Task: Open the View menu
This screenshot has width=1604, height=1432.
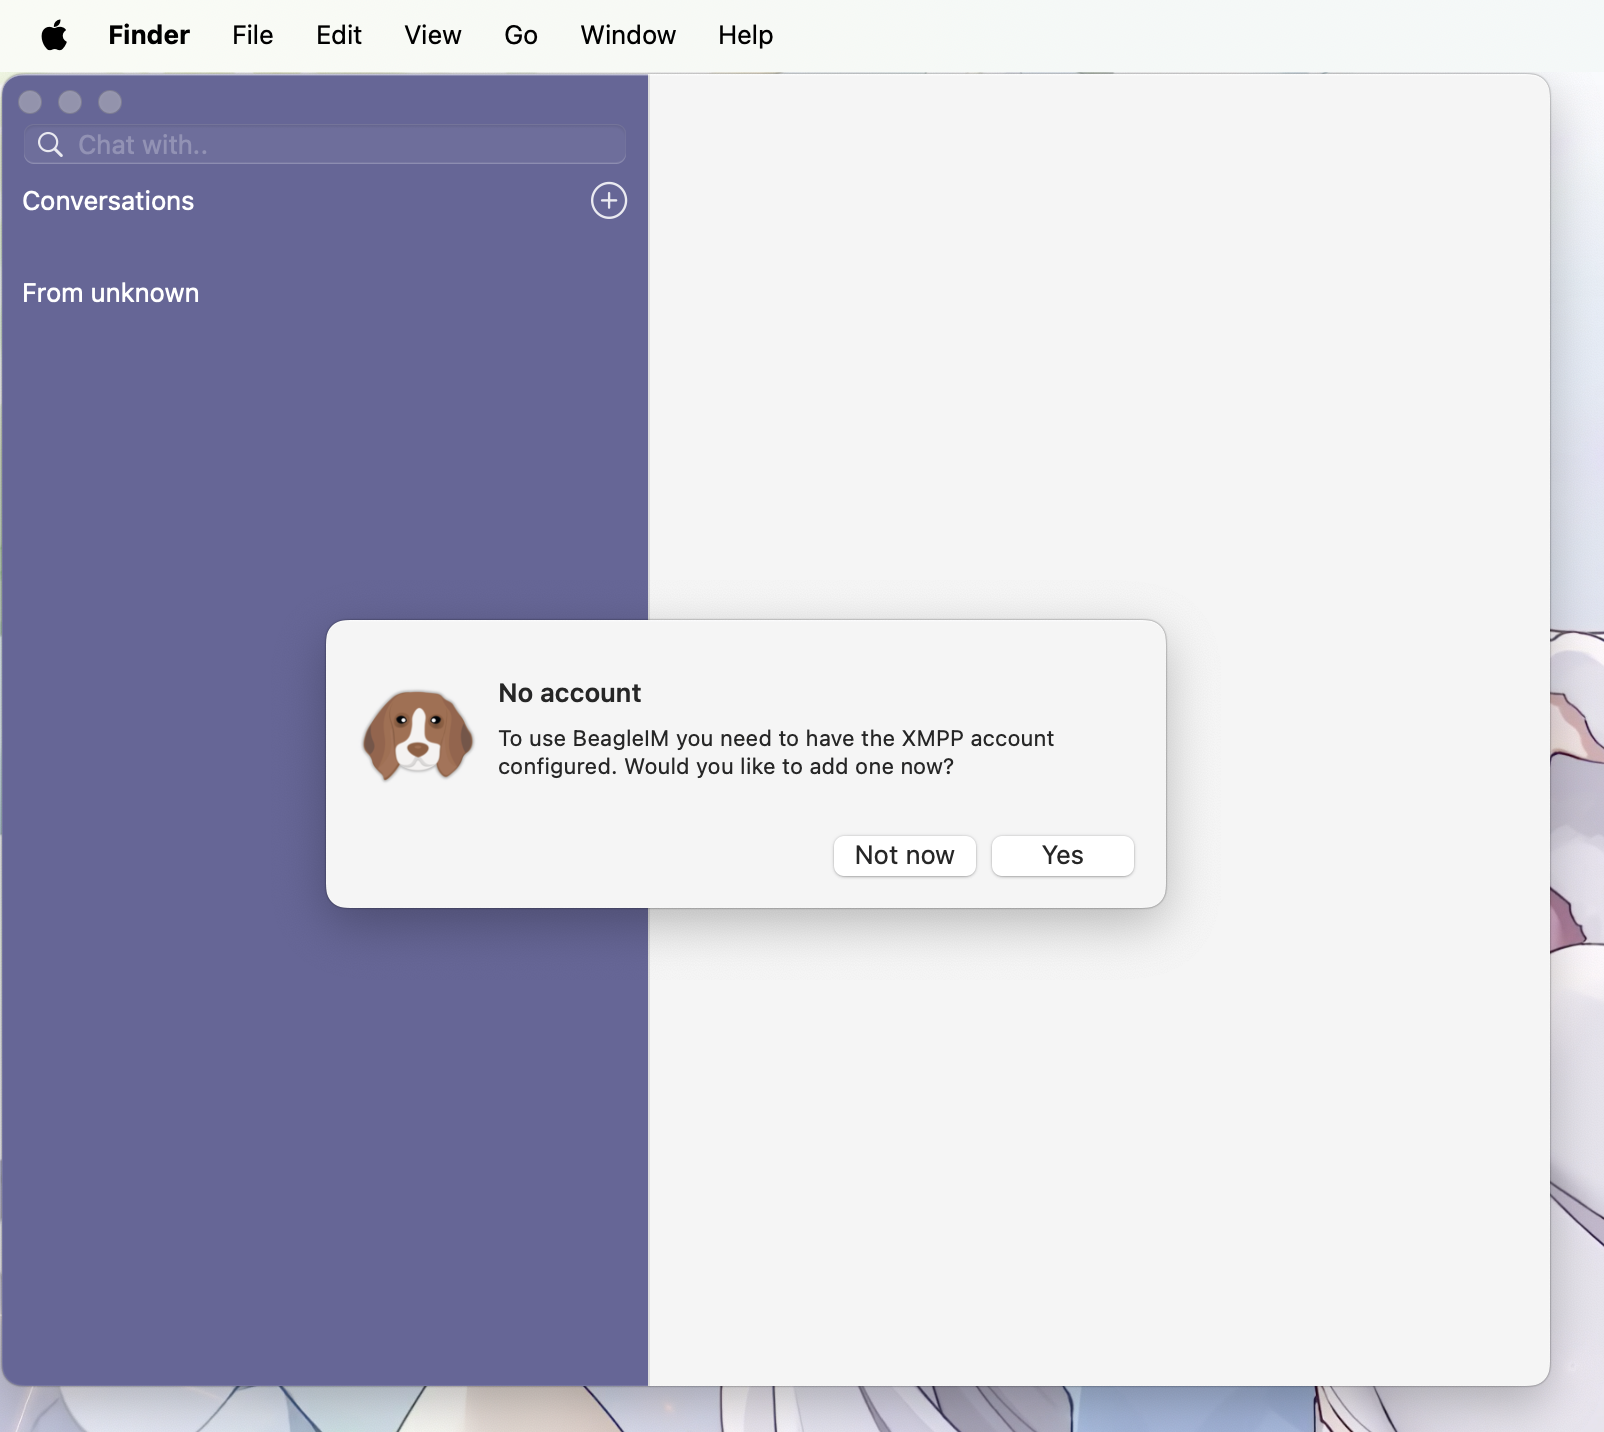Action: (433, 36)
